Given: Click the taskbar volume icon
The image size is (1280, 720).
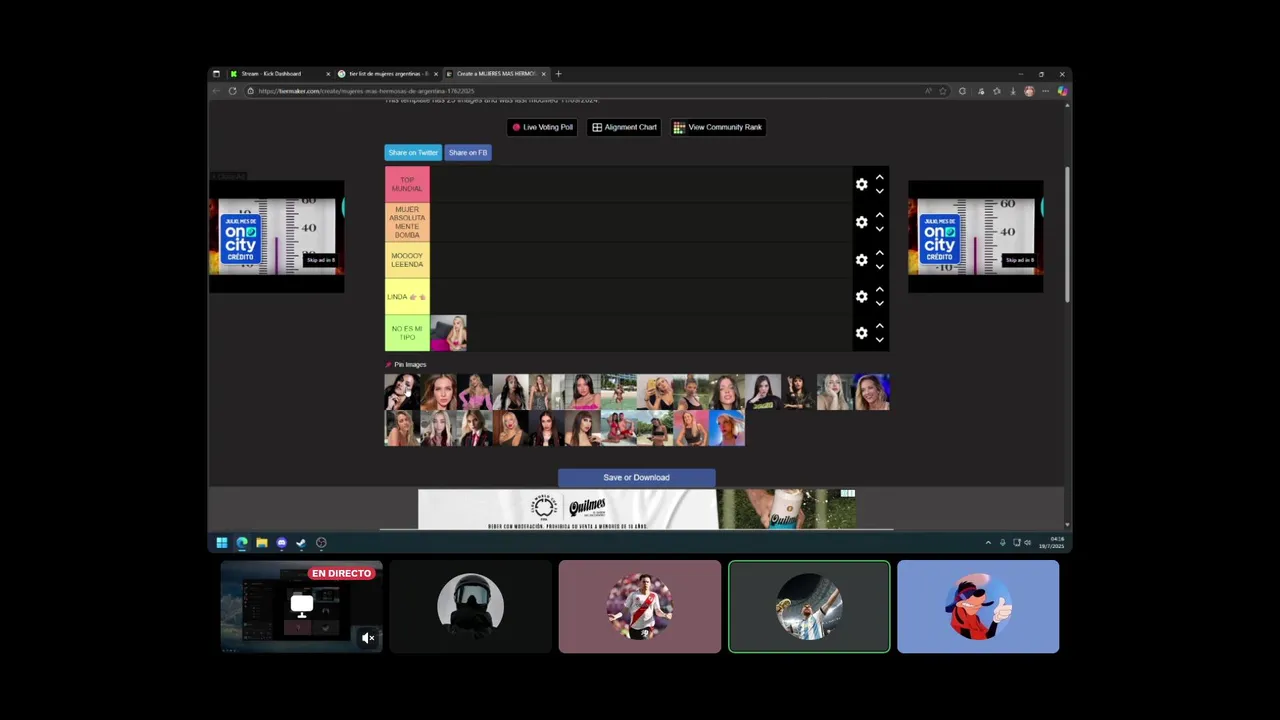Looking at the screenshot, I should [x=1027, y=543].
